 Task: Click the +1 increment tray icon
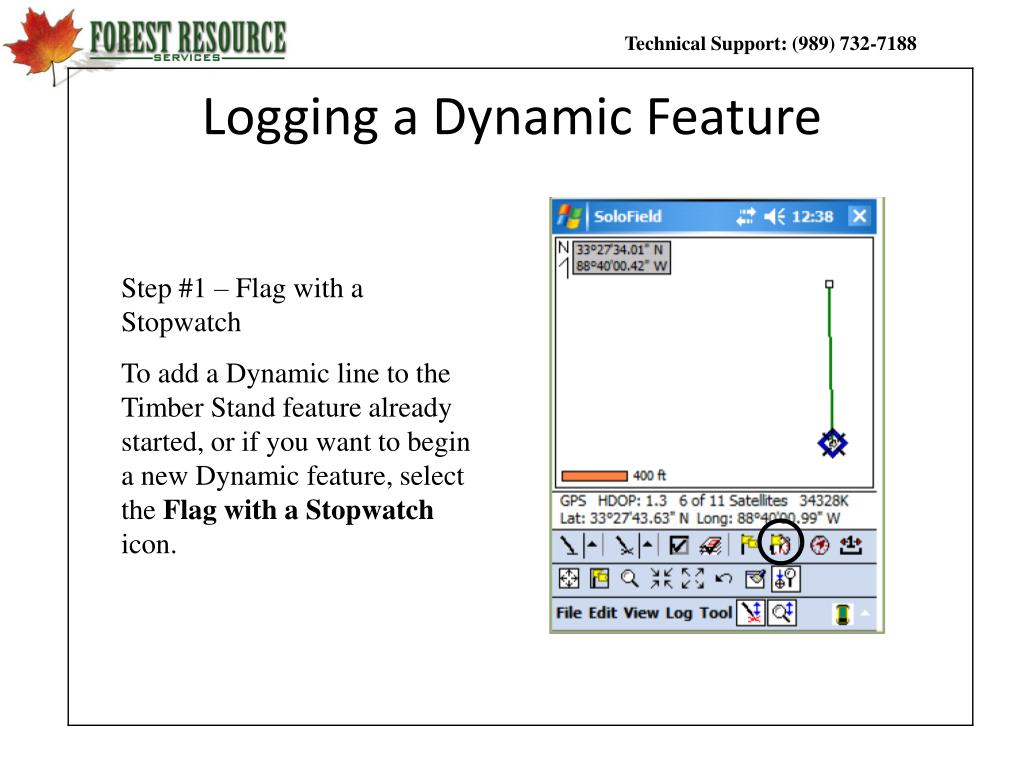coord(850,545)
